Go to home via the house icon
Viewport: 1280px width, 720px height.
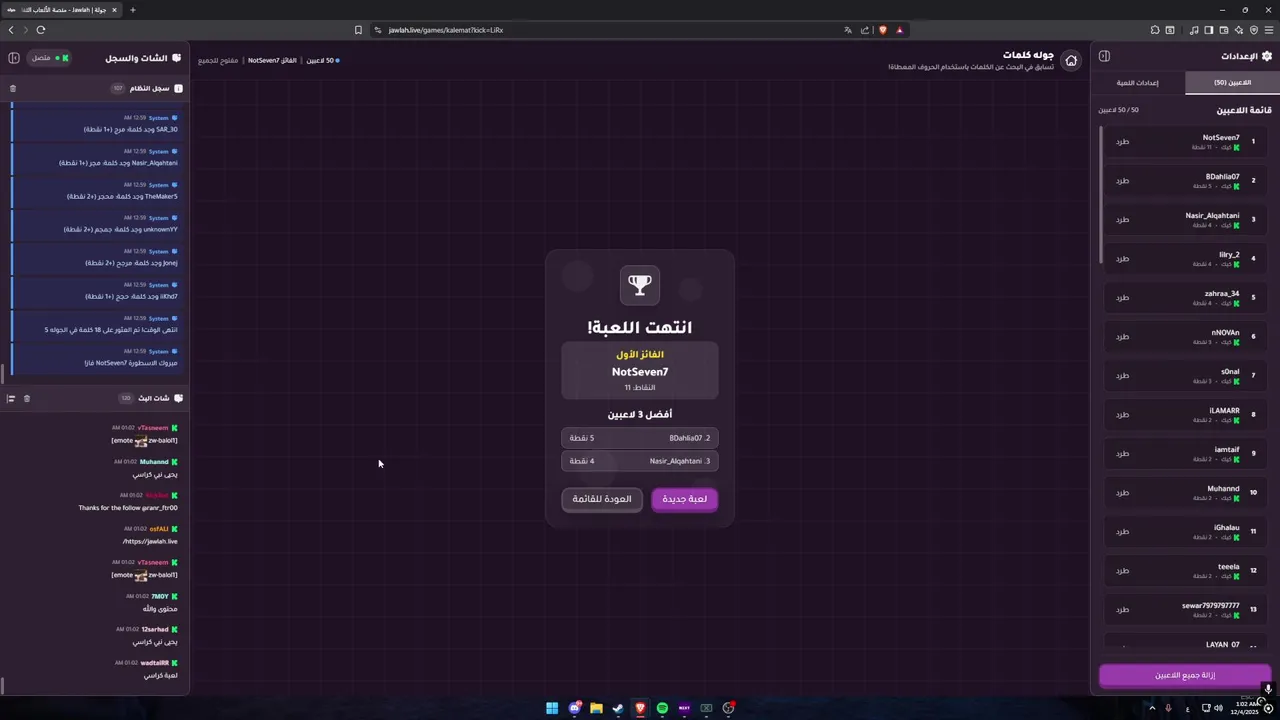click(x=1071, y=60)
